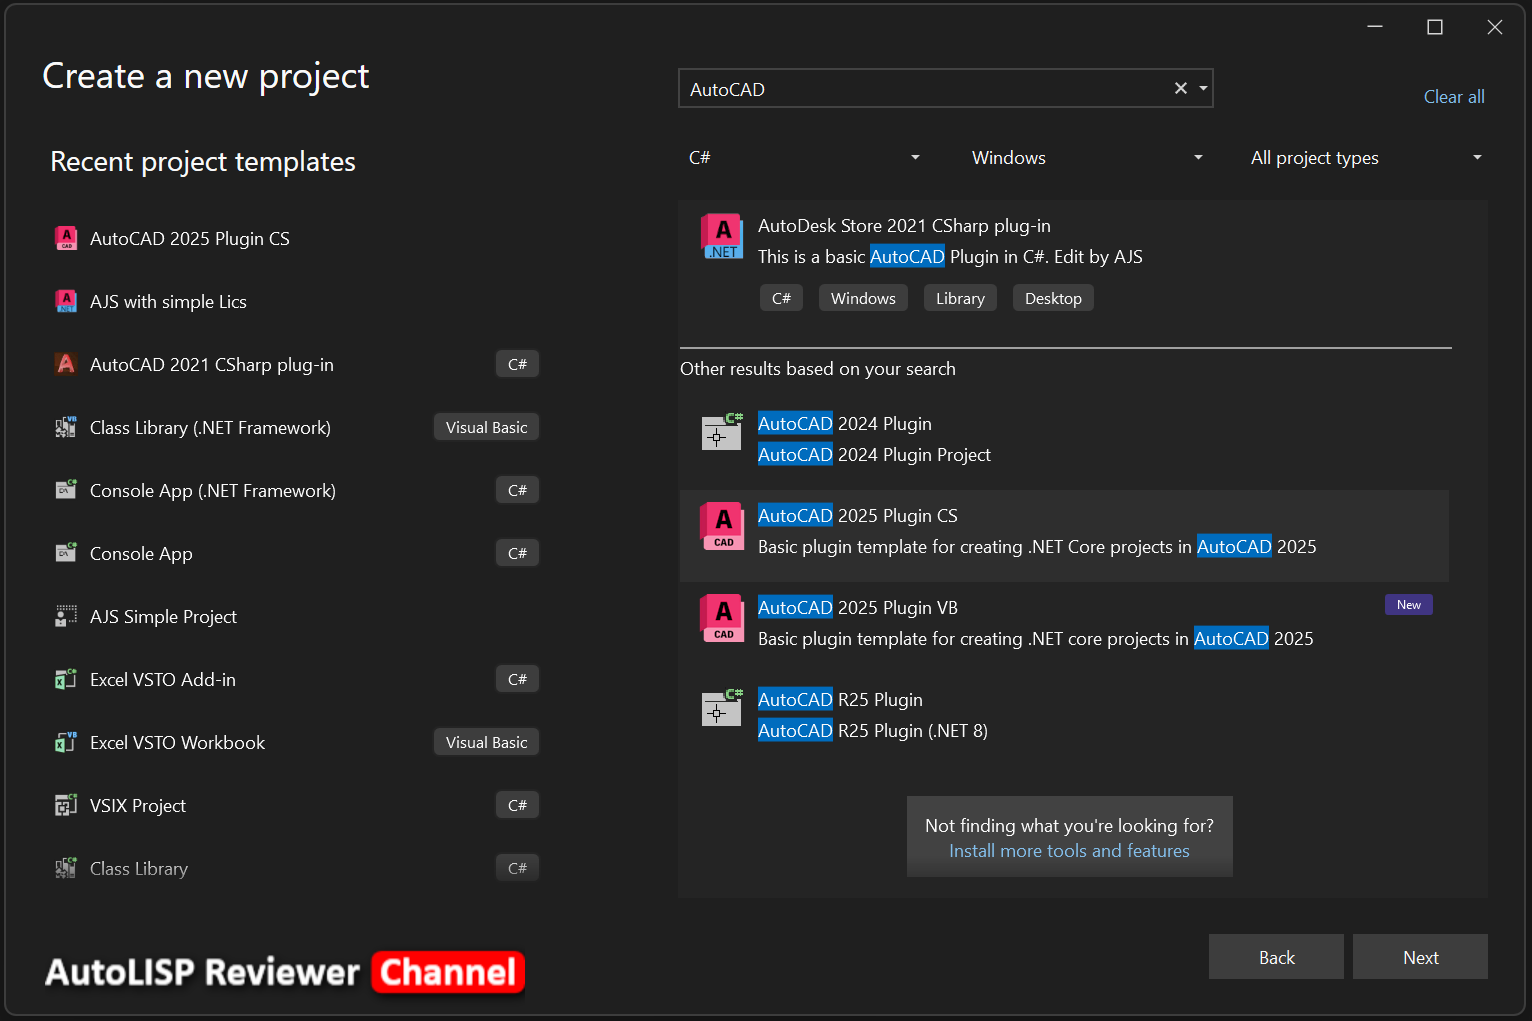Viewport: 1532px width, 1021px height.
Task: Click the AutoCAD 2025 Plugin CS recent template icon
Action: pos(66,238)
